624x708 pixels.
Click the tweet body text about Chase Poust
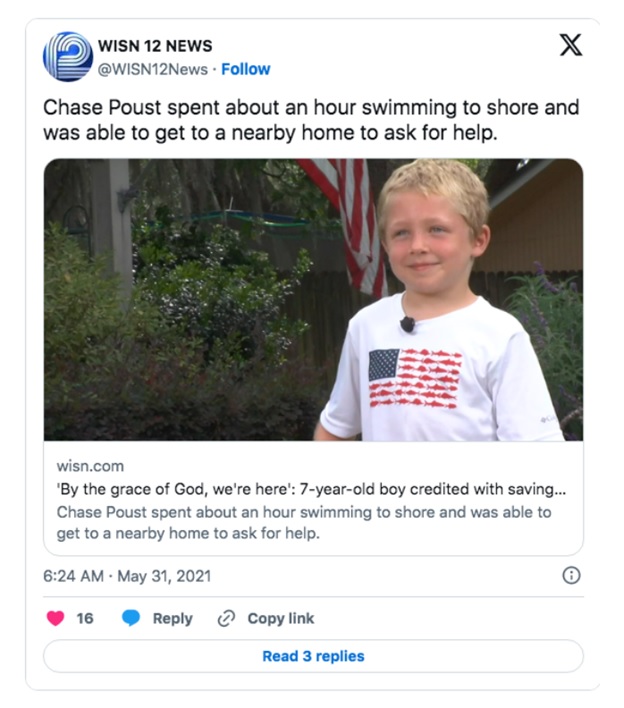click(311, 119)
